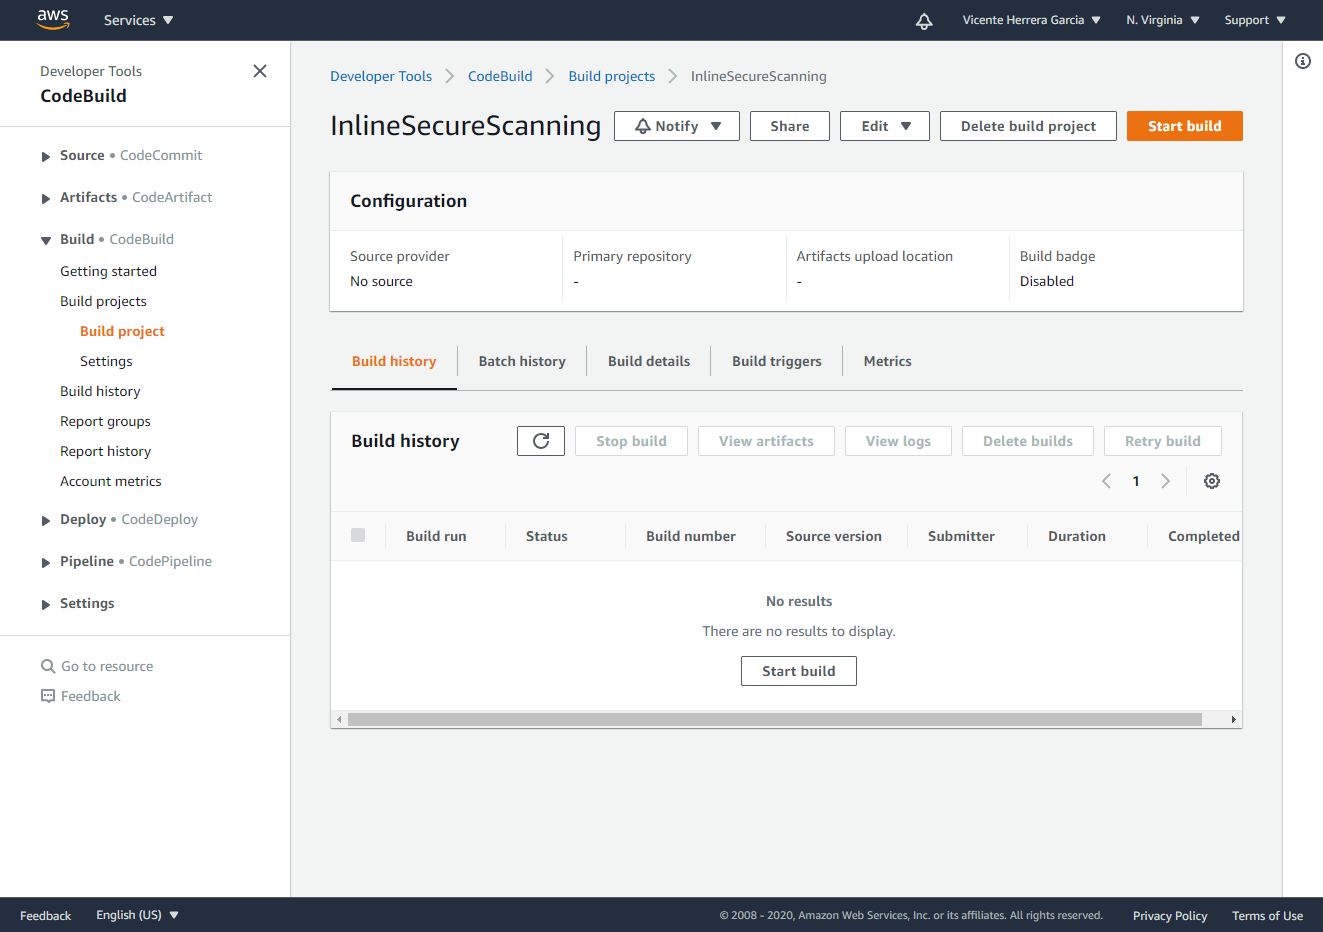Viewport: 1323px width, 932px height.
Task: Open the Notify dropdown
Action: click(677, 126)
